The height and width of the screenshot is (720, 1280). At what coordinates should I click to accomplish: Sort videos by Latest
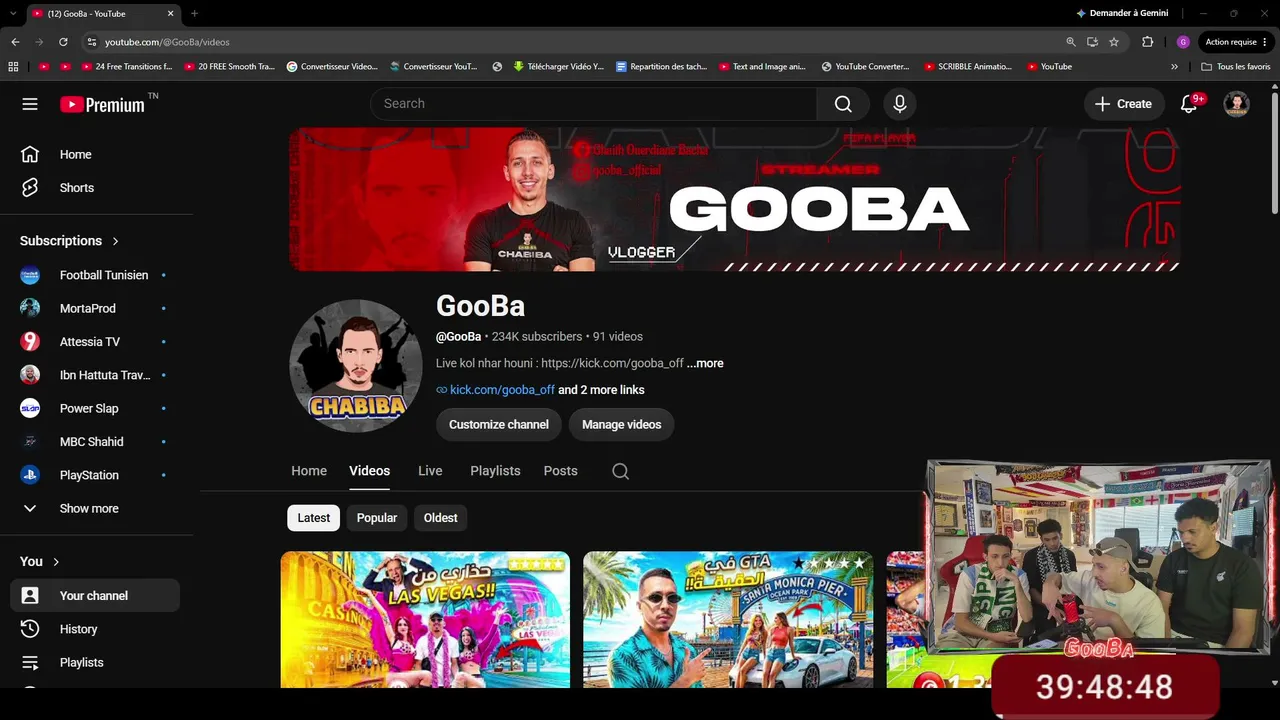313,518
